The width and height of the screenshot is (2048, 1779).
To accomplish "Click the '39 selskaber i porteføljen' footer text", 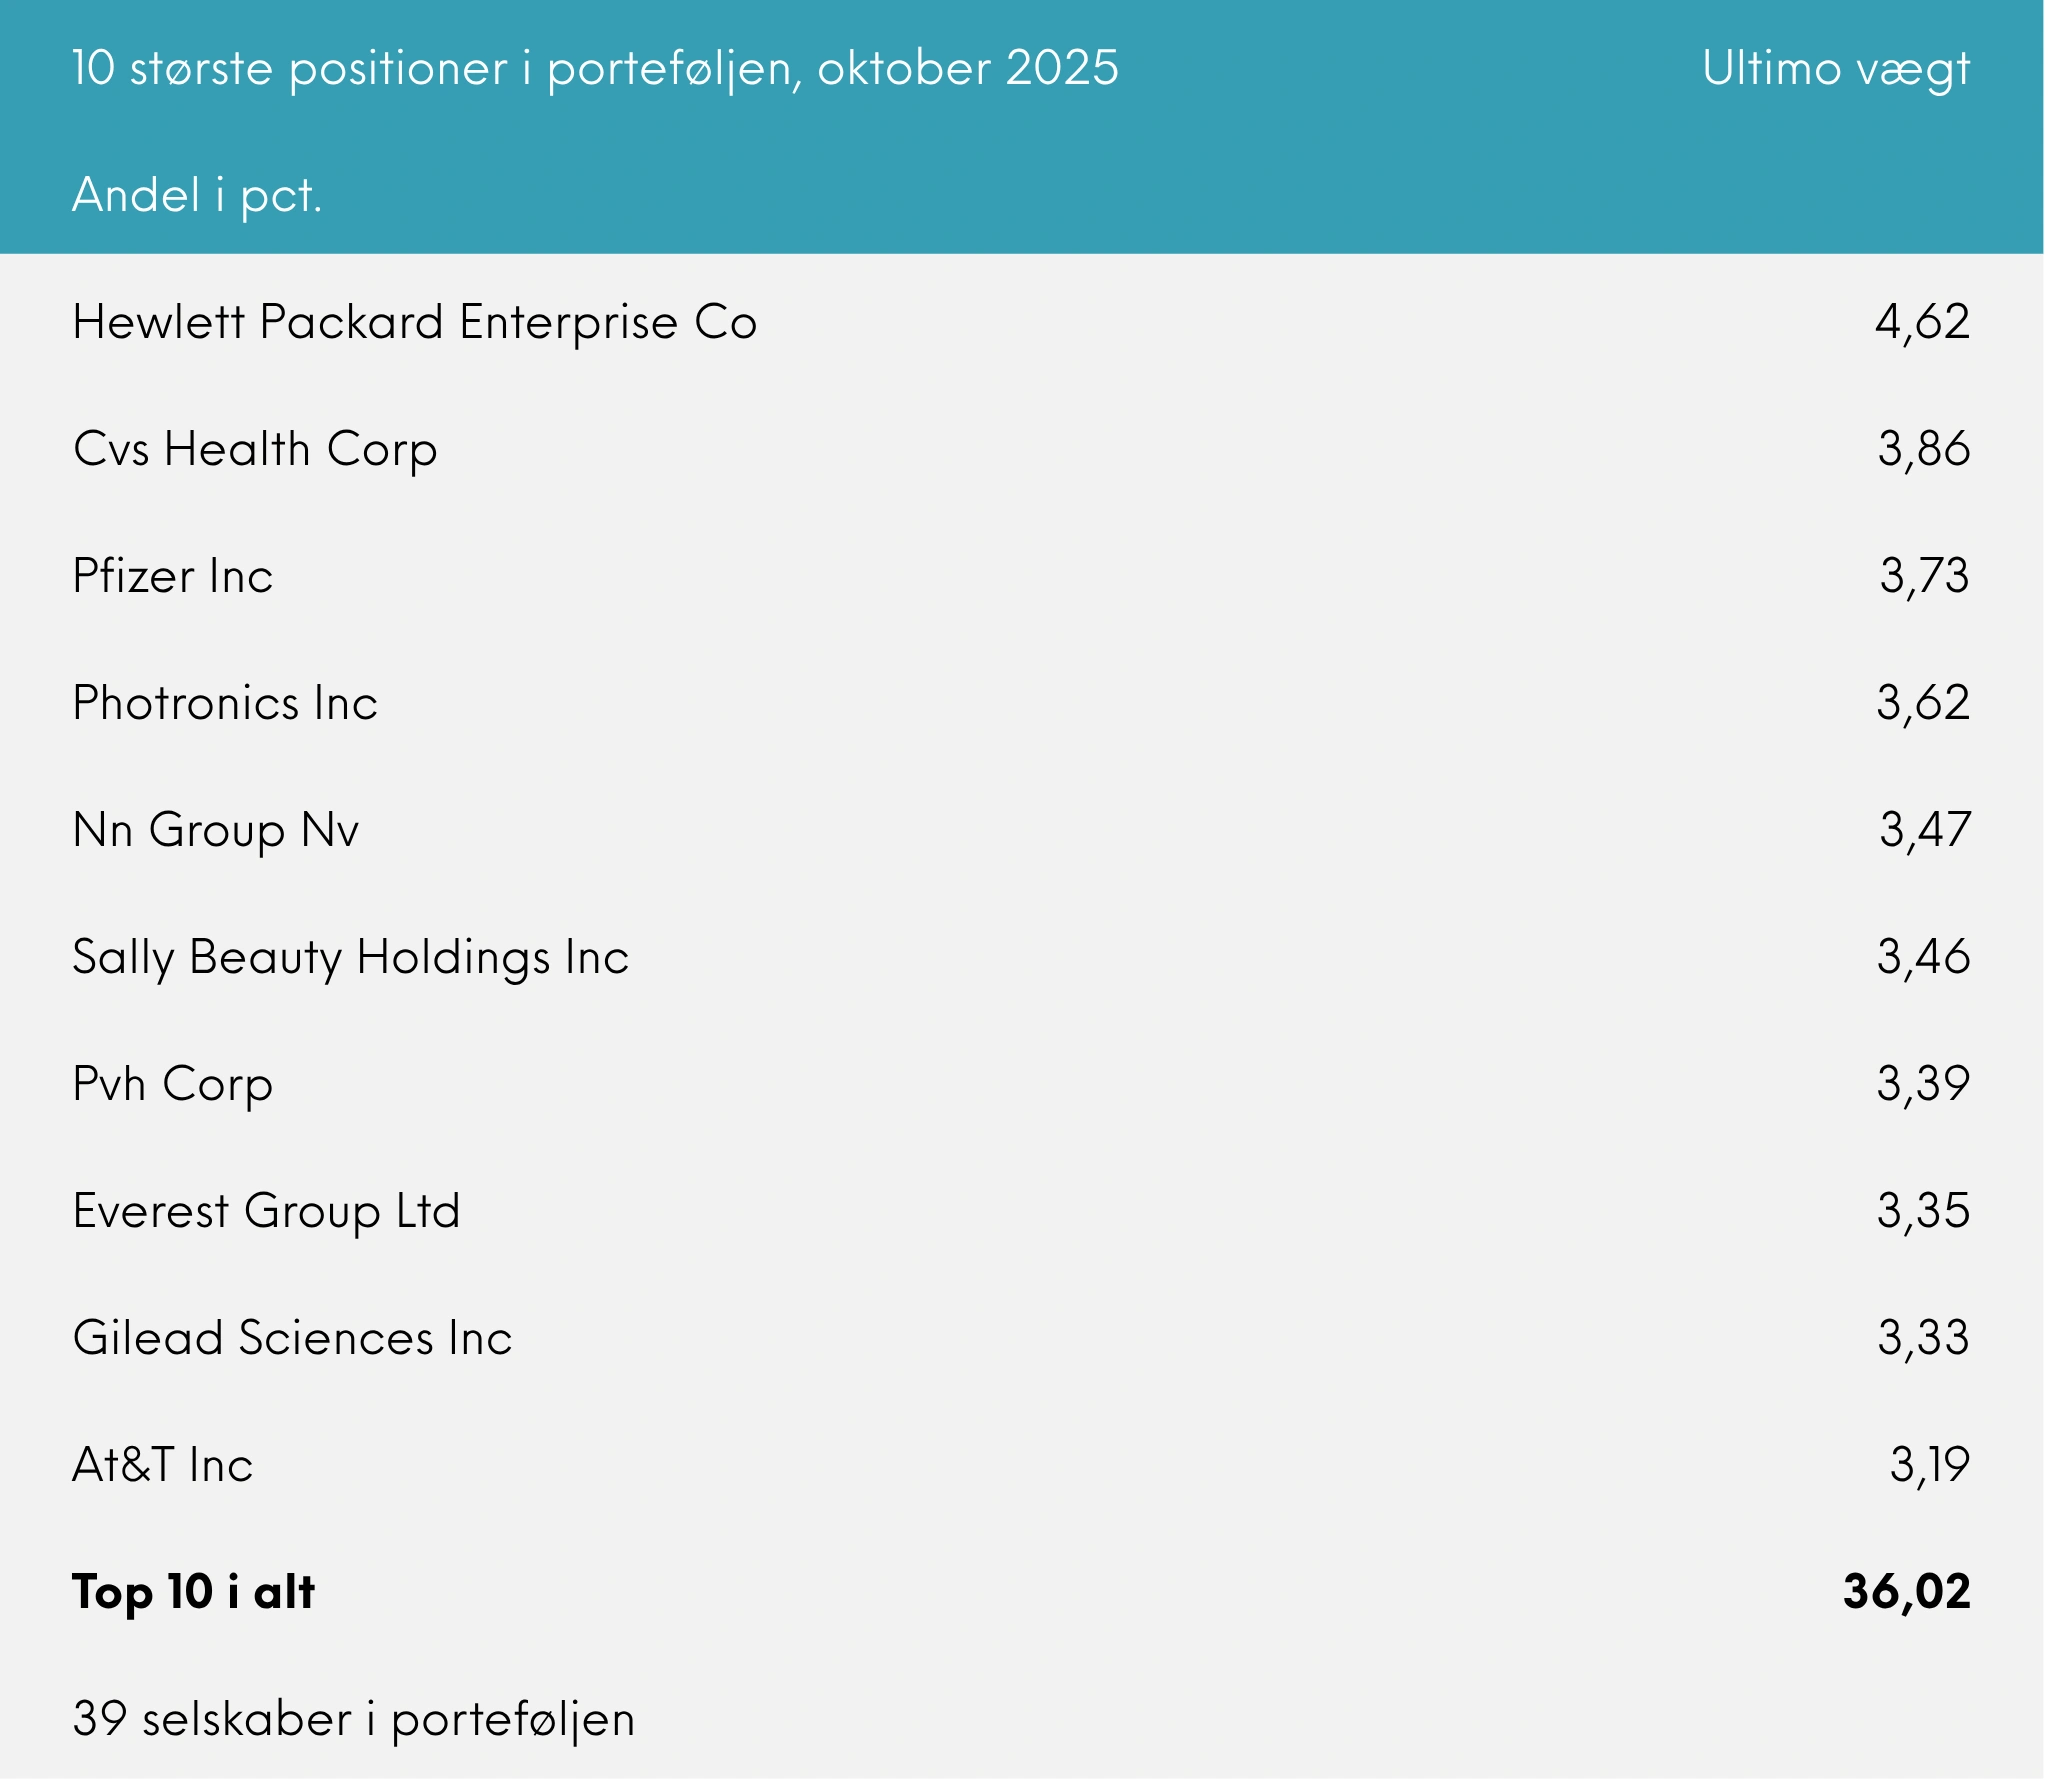I will point(353,1720).
